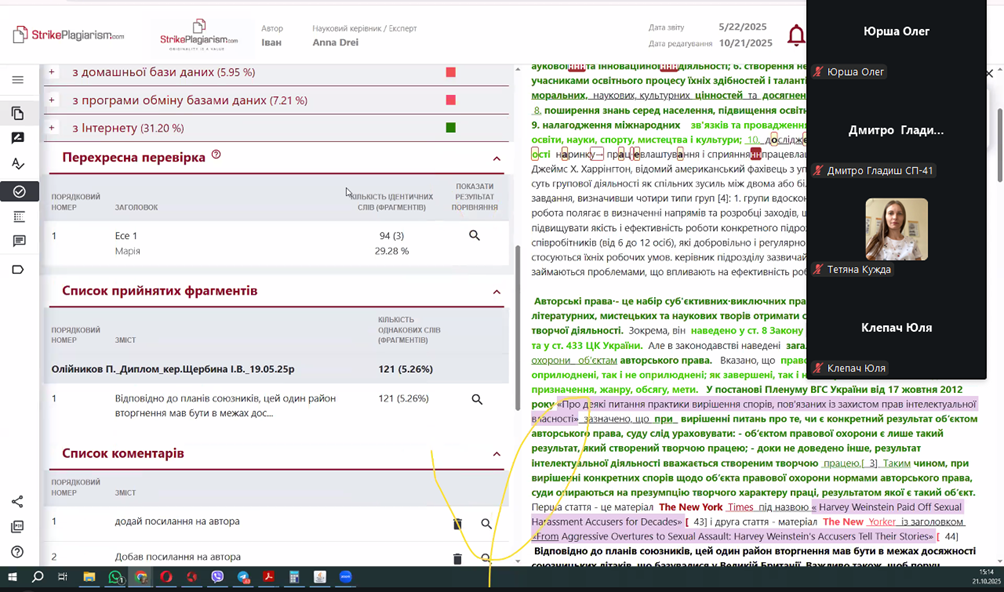Select the checkmark circle sidebar icon

[x=18, y=191]
